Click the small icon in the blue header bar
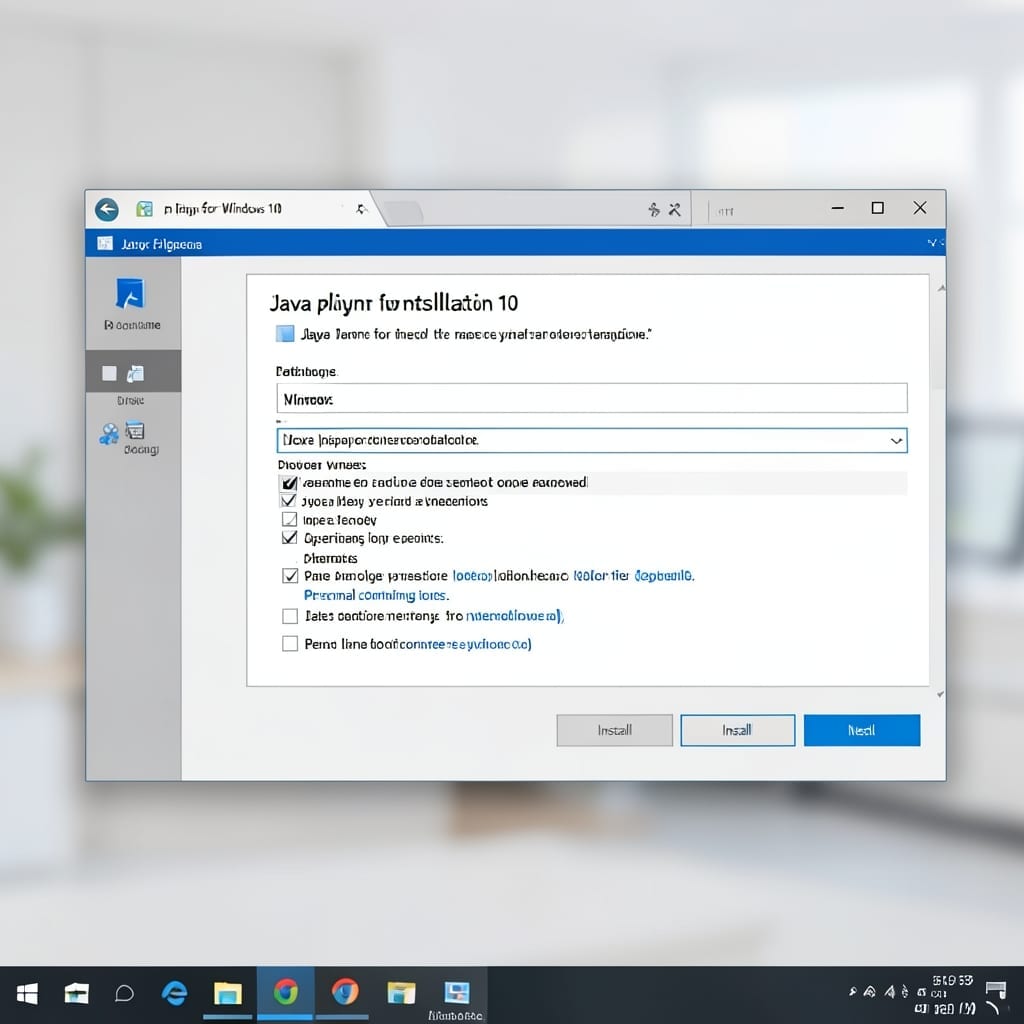 click(x=104, y=244)
